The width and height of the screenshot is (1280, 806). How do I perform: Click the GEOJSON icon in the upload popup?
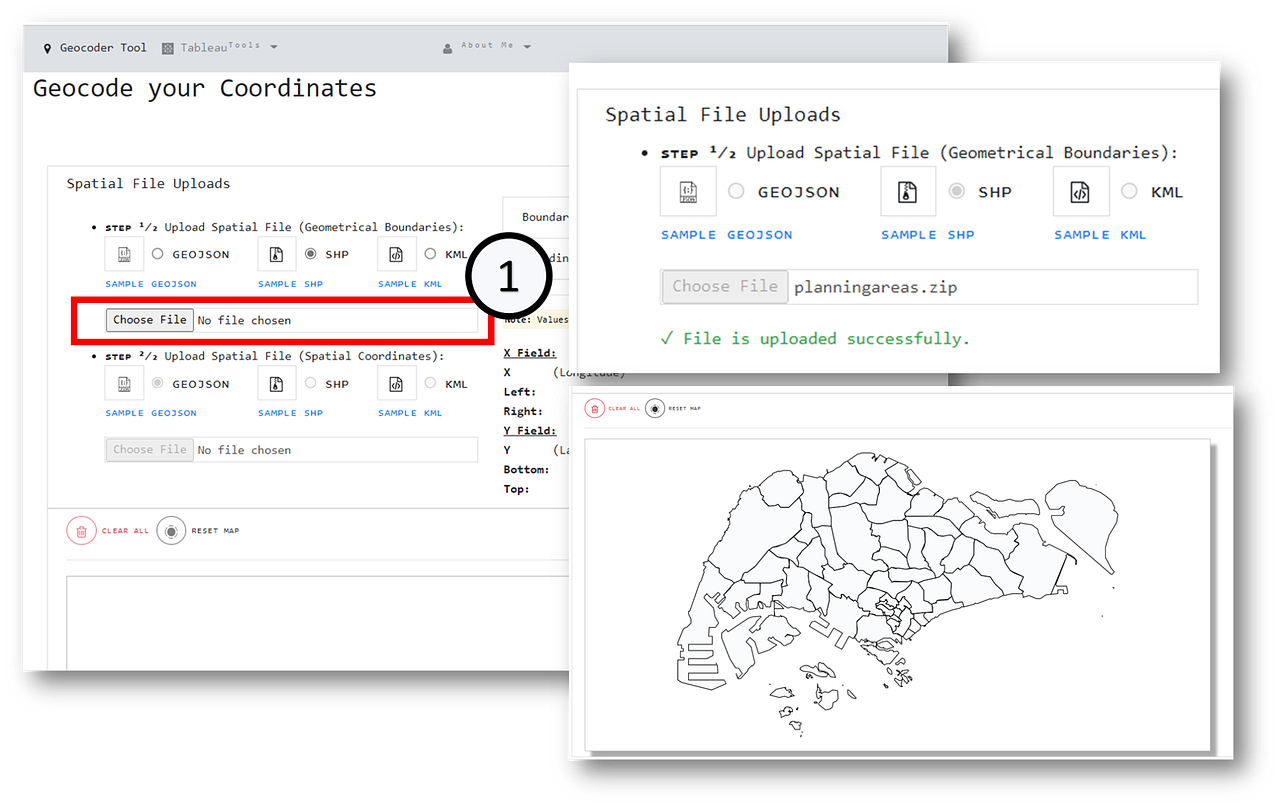[x=688, y=191]
